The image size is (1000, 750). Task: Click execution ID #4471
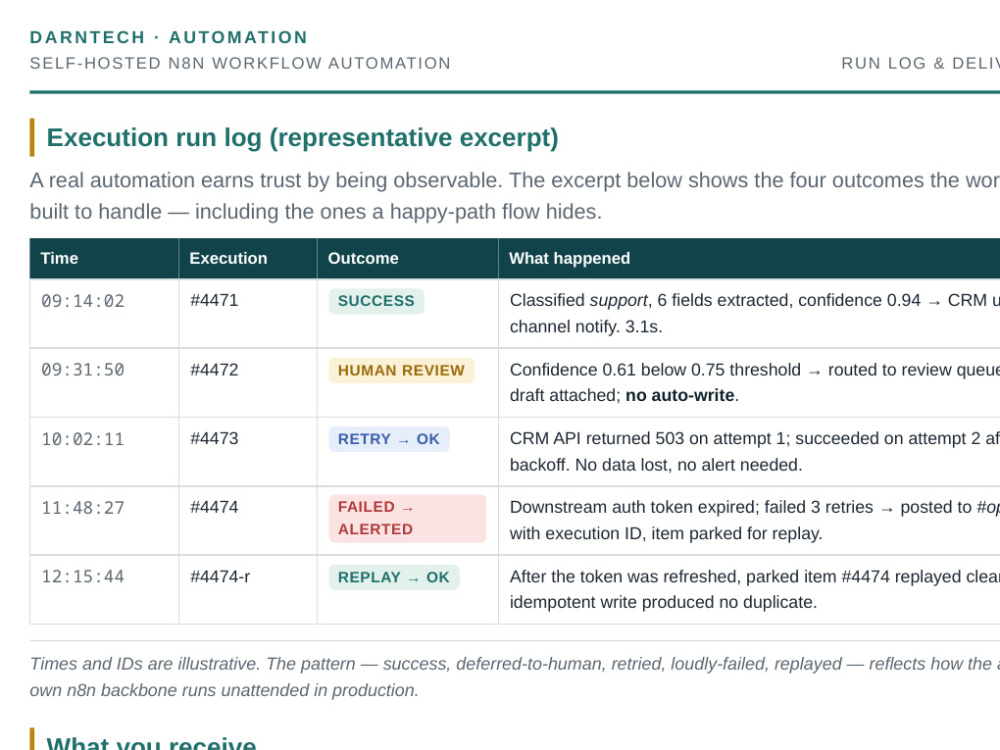(214, 300)
